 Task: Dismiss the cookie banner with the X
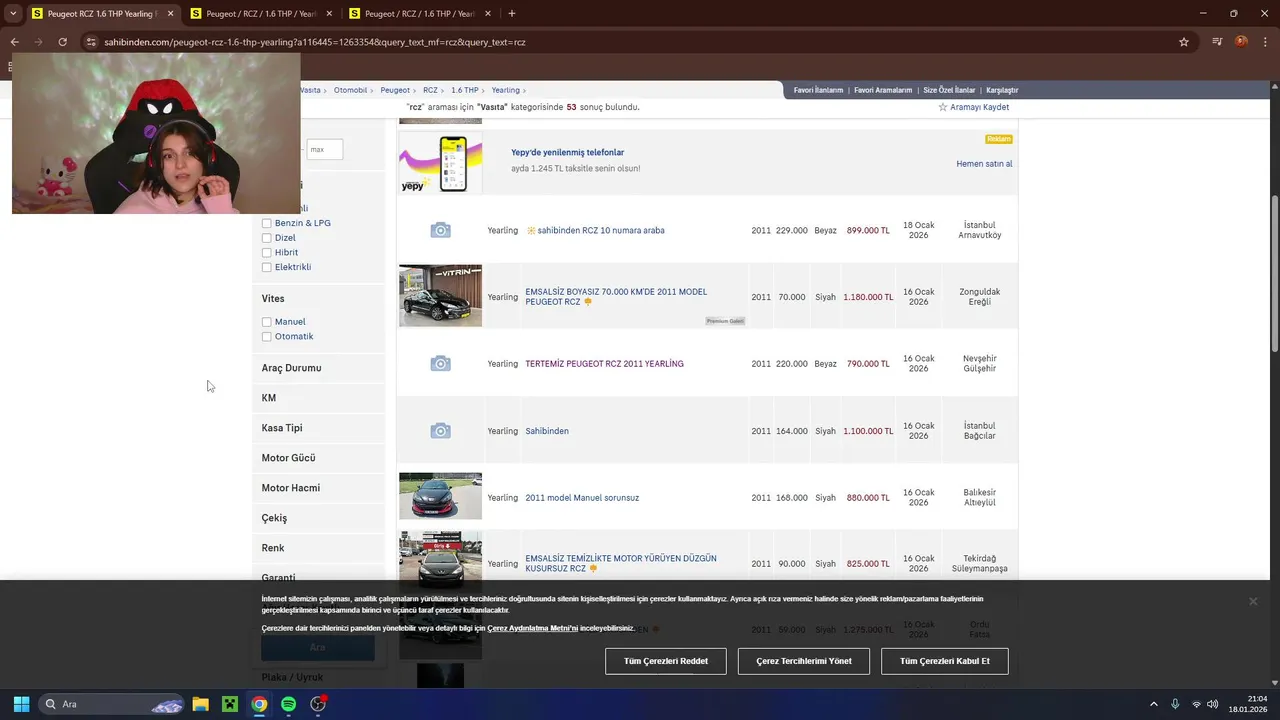(x=1253, y=601)
